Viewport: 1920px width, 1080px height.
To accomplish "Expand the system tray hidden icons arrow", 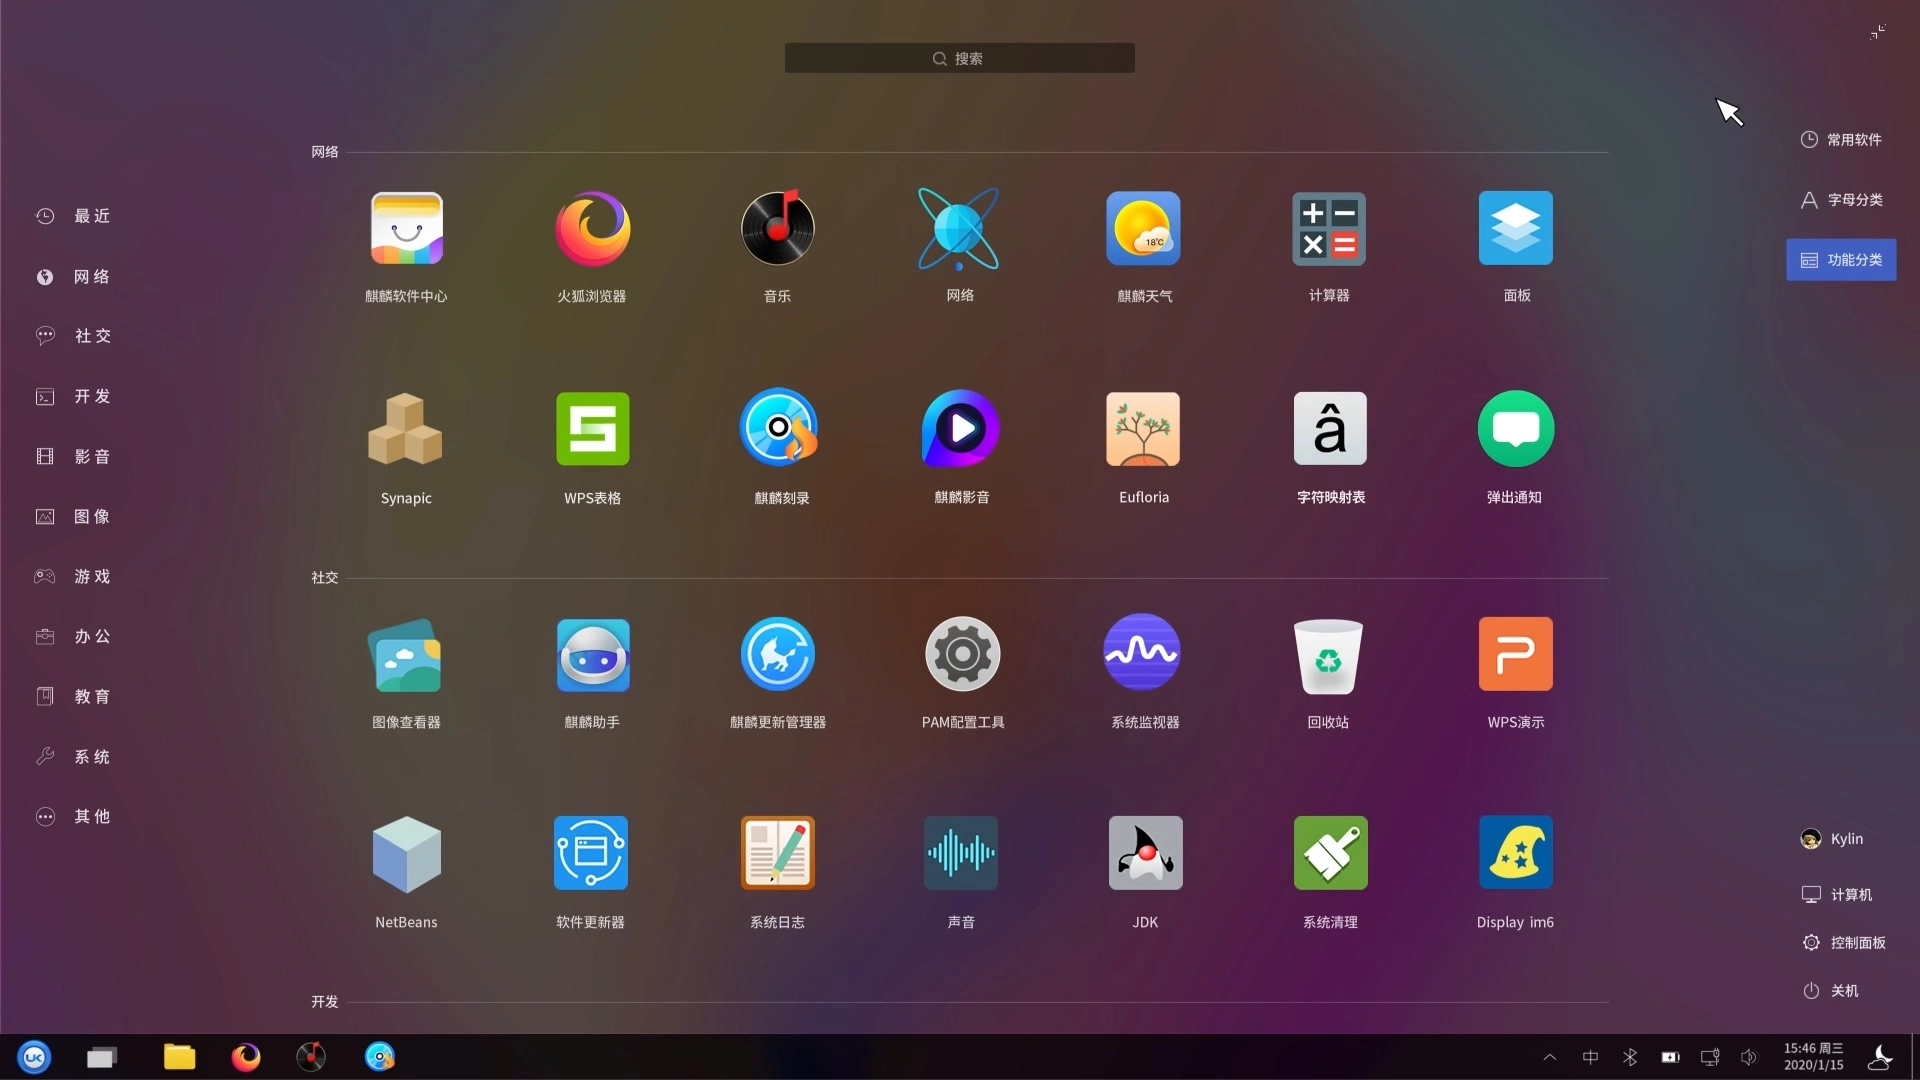I will (x=1549, y=1057).
